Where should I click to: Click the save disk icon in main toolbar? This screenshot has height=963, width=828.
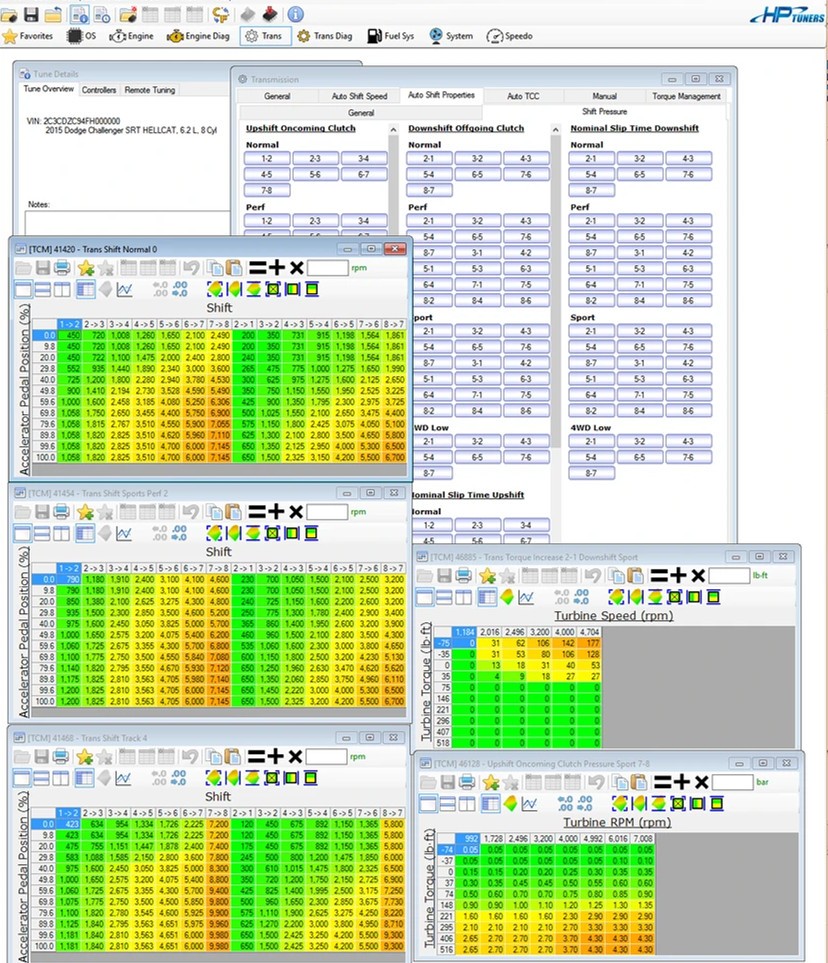(31, 14)
